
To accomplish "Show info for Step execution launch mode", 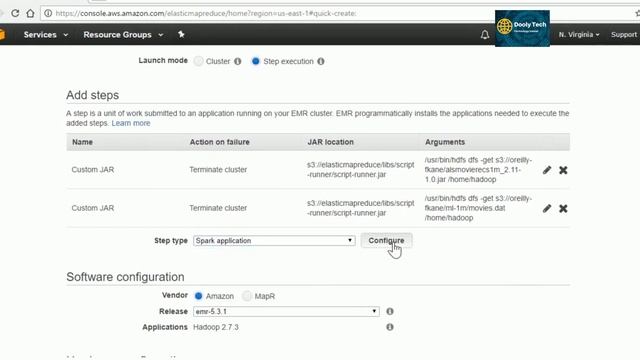I will (x=321, y=61).
